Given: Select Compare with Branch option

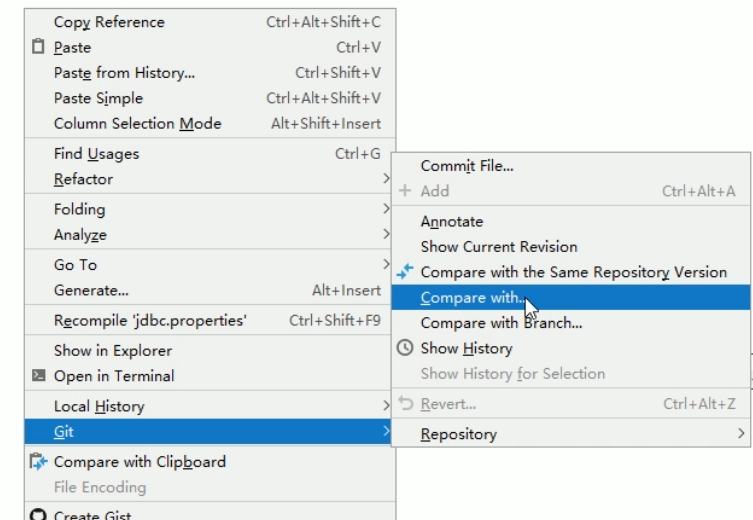Looking at the screenshot, I should coord(501,323).
